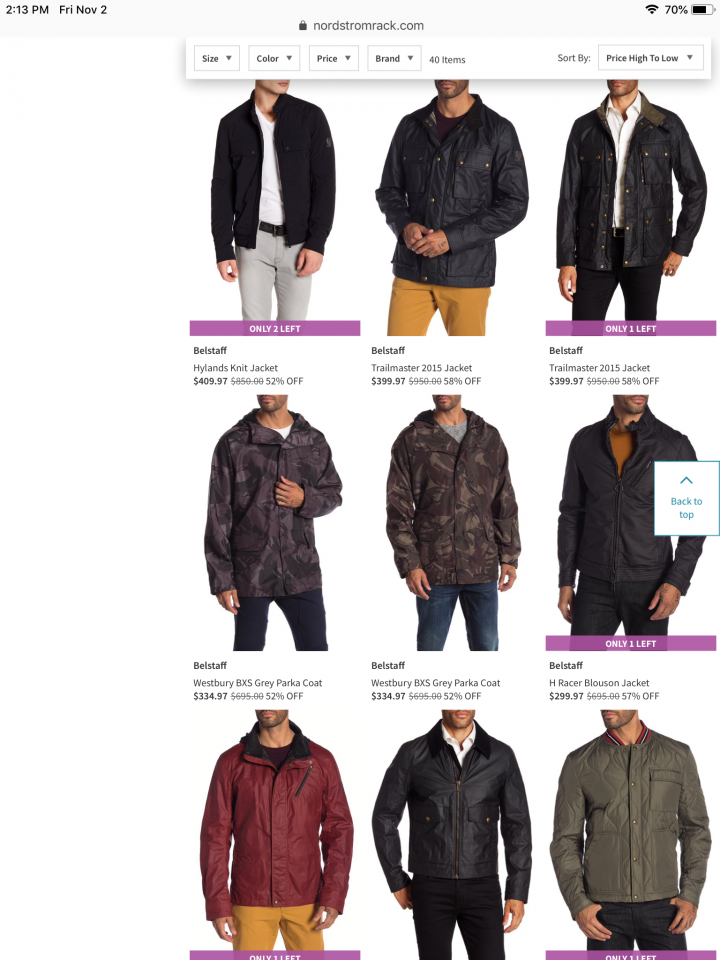Viewport: 720px width, 960px height.
Task: Tap the lock icon beside nordstromrack.com
Action: click(x=302, y=26)
